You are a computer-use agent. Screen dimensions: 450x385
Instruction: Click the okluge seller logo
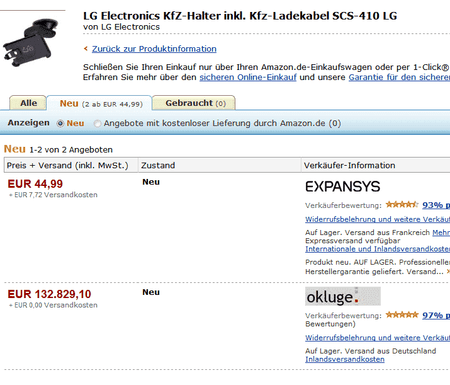tap(343, 296)
